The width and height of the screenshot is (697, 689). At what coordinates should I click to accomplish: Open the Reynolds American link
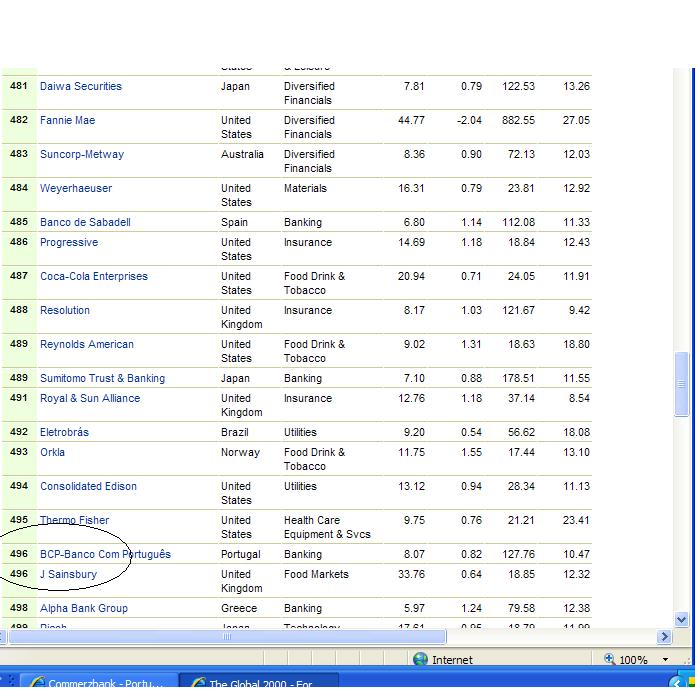pyautogui.click(x=87, y=344)
